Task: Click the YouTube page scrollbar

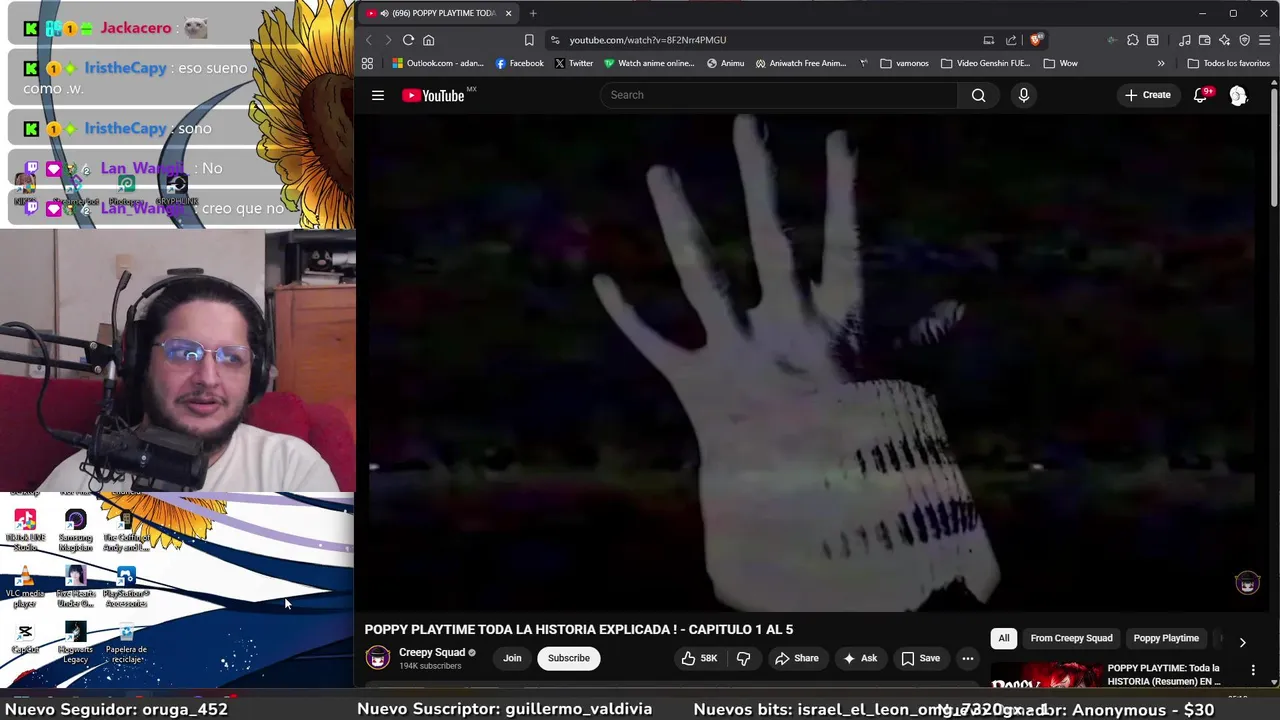Action: pyautogui.click(x=1274, y=150)
